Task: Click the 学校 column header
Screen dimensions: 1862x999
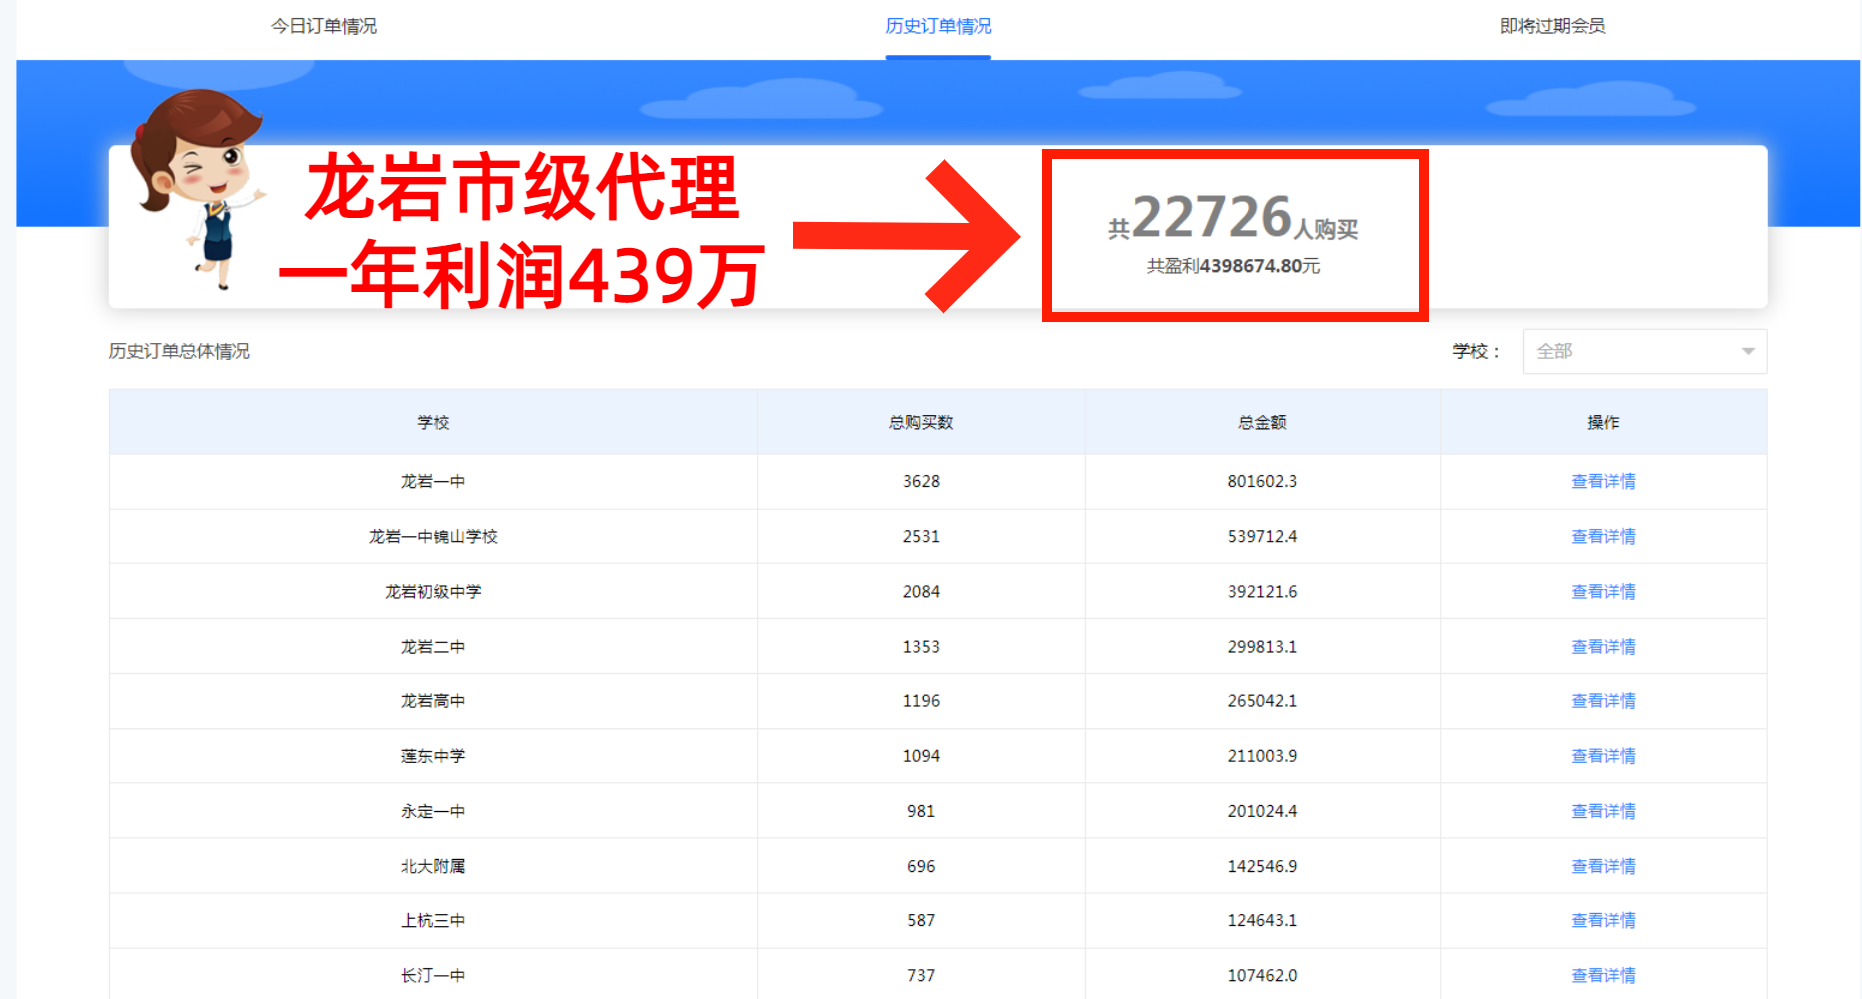Action: click(x=433, y=422)
